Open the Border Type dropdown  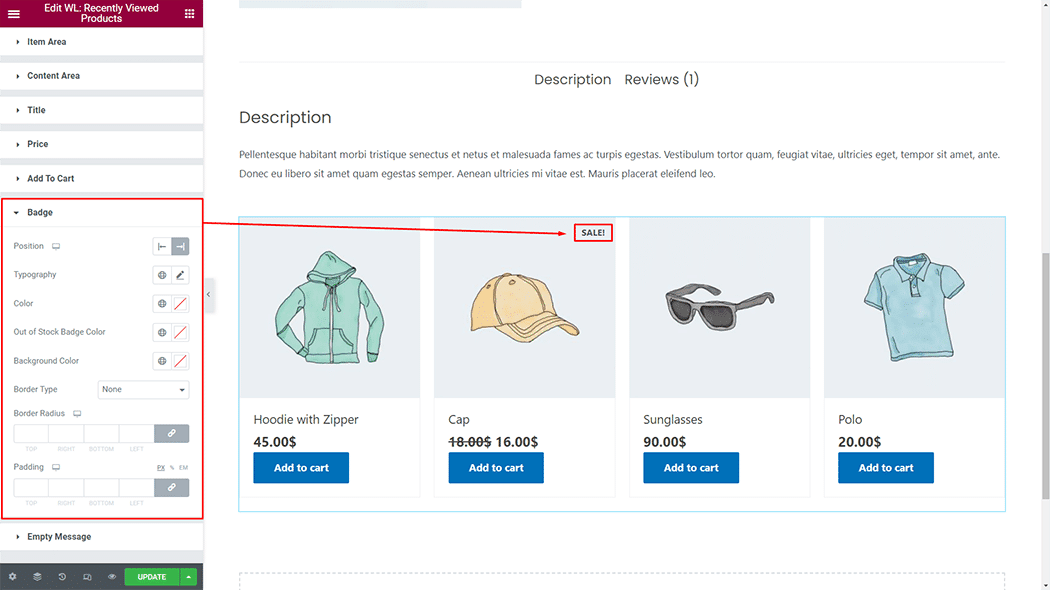pyautogui.click(x=143, y=390)
